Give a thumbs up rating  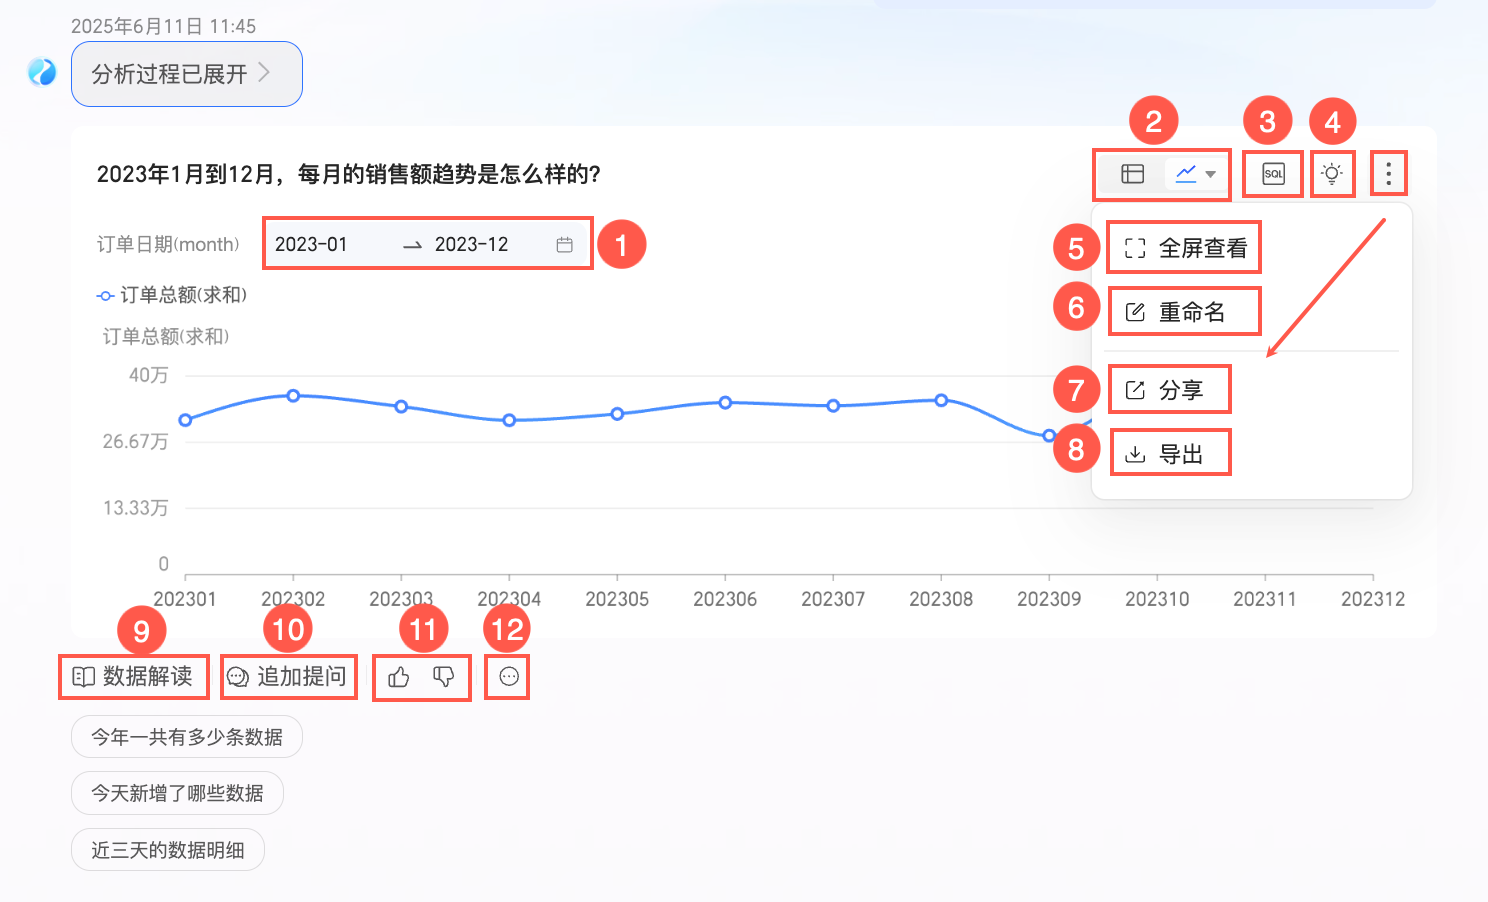399,677
